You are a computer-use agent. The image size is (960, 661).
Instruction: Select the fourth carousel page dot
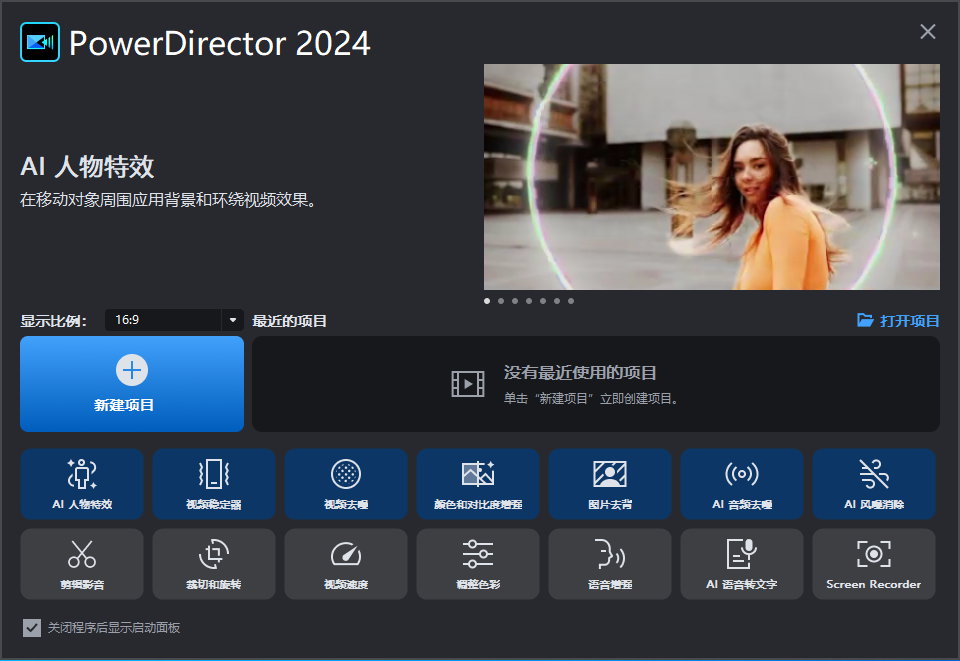529,301
